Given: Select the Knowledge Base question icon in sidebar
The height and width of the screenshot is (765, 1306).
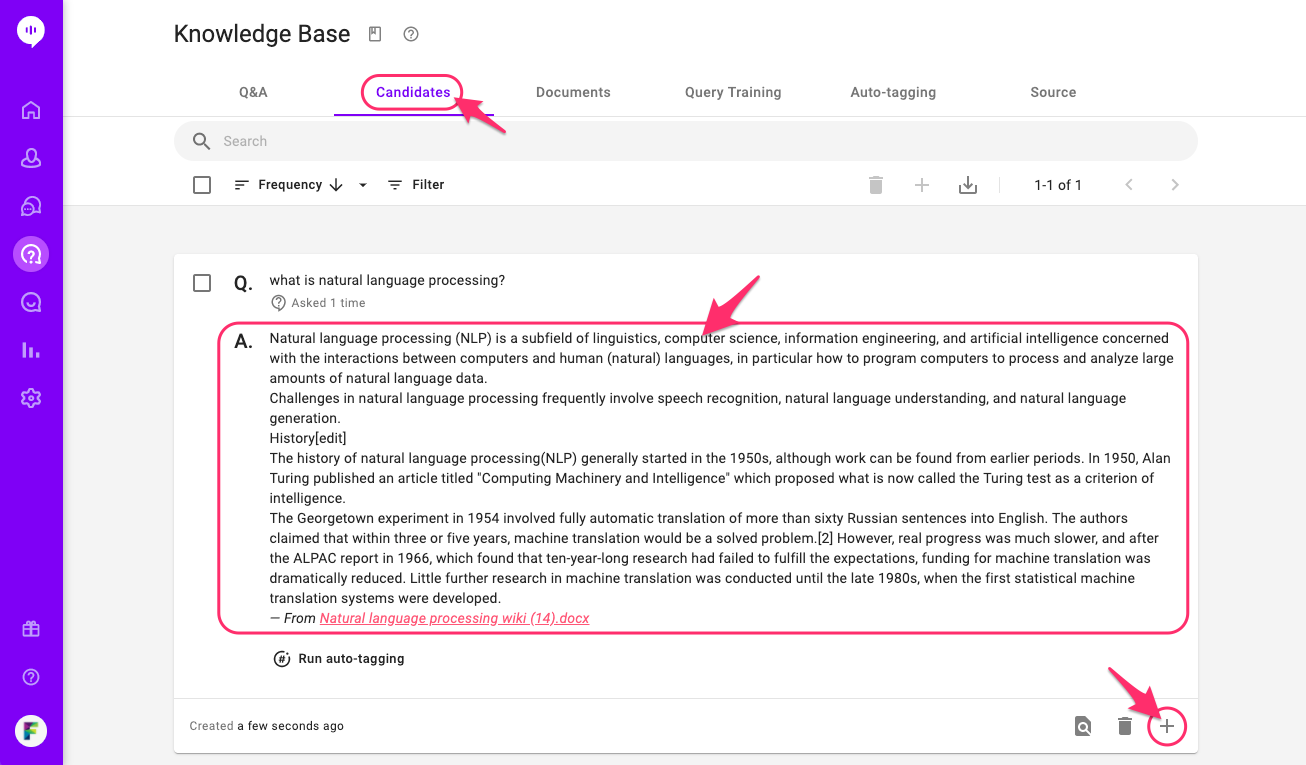Looking at the screenshot, I should [31, 254].
